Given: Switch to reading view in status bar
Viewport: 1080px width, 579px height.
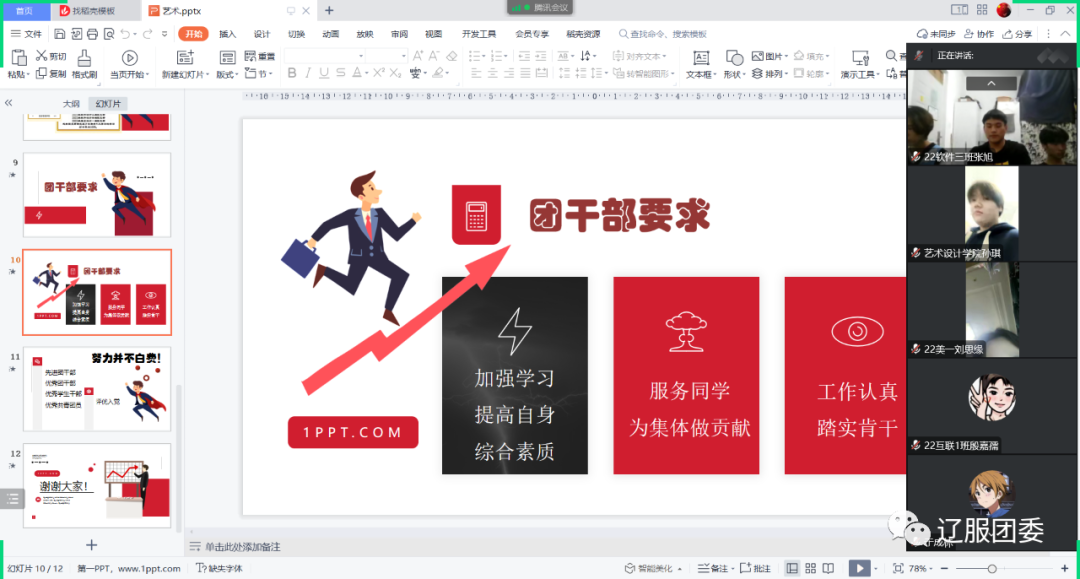Looking at the screenshot, I should click(x=828, y=568).
